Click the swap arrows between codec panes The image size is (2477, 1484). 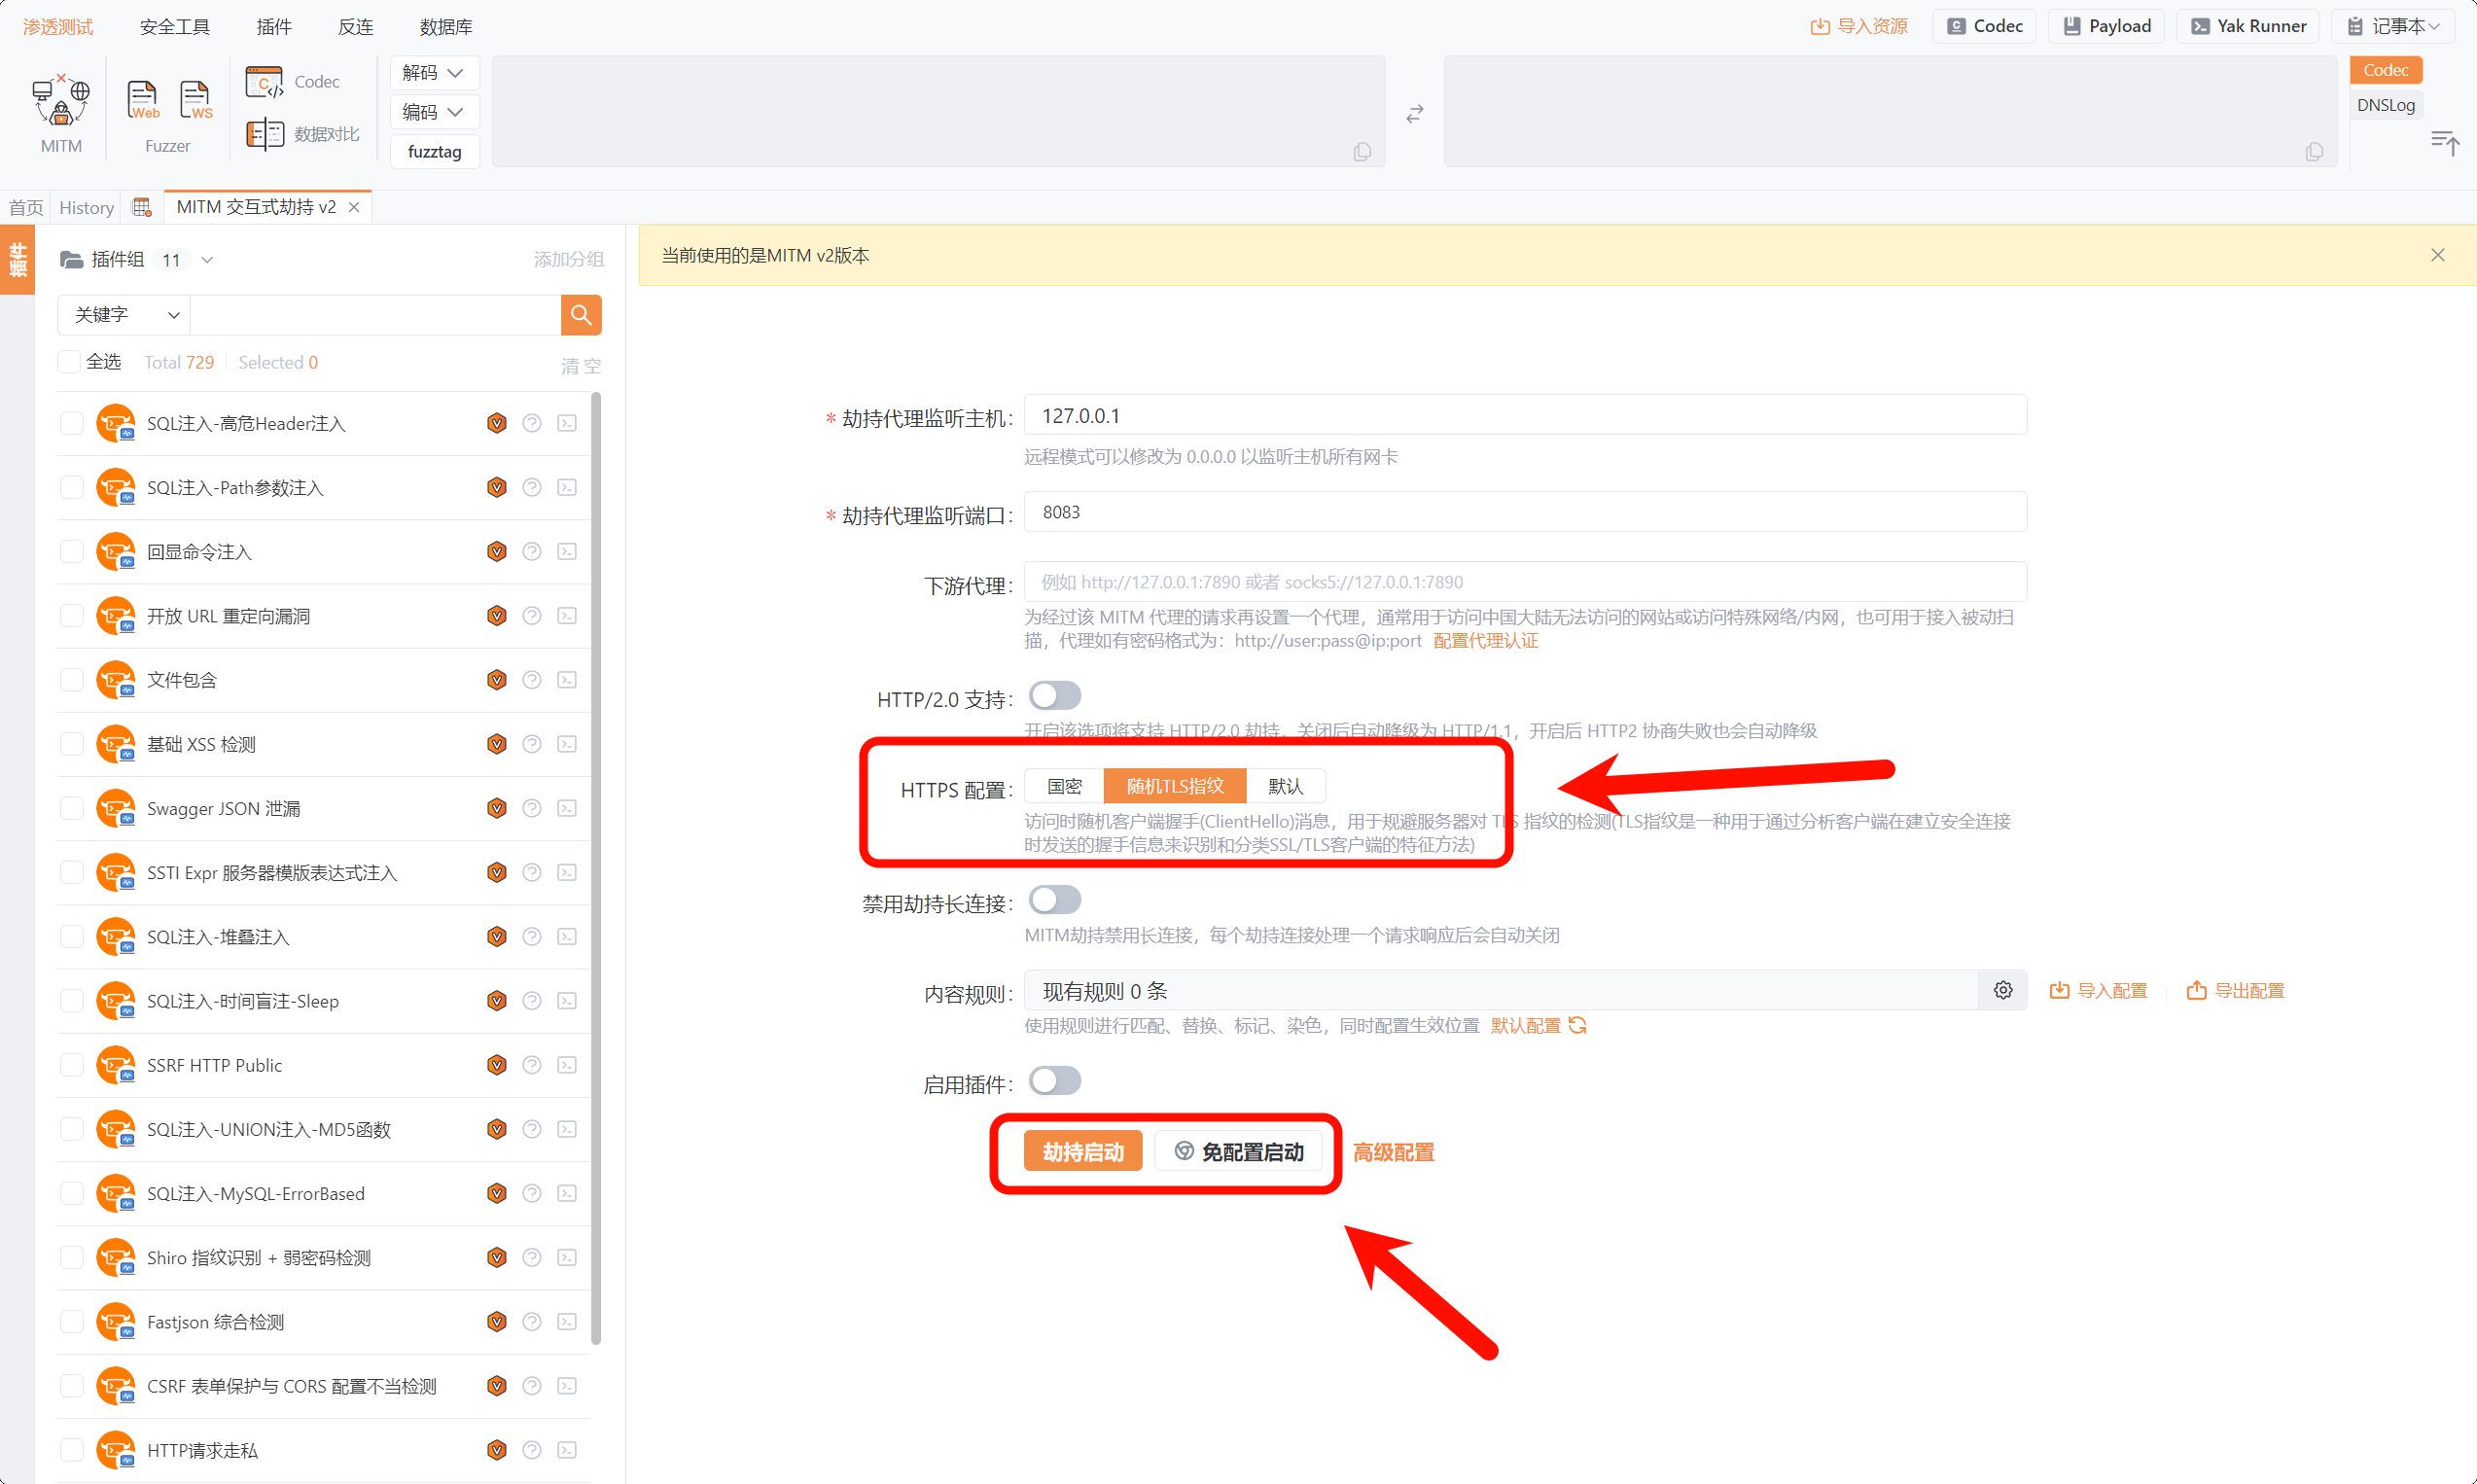tap(1414, 114)
